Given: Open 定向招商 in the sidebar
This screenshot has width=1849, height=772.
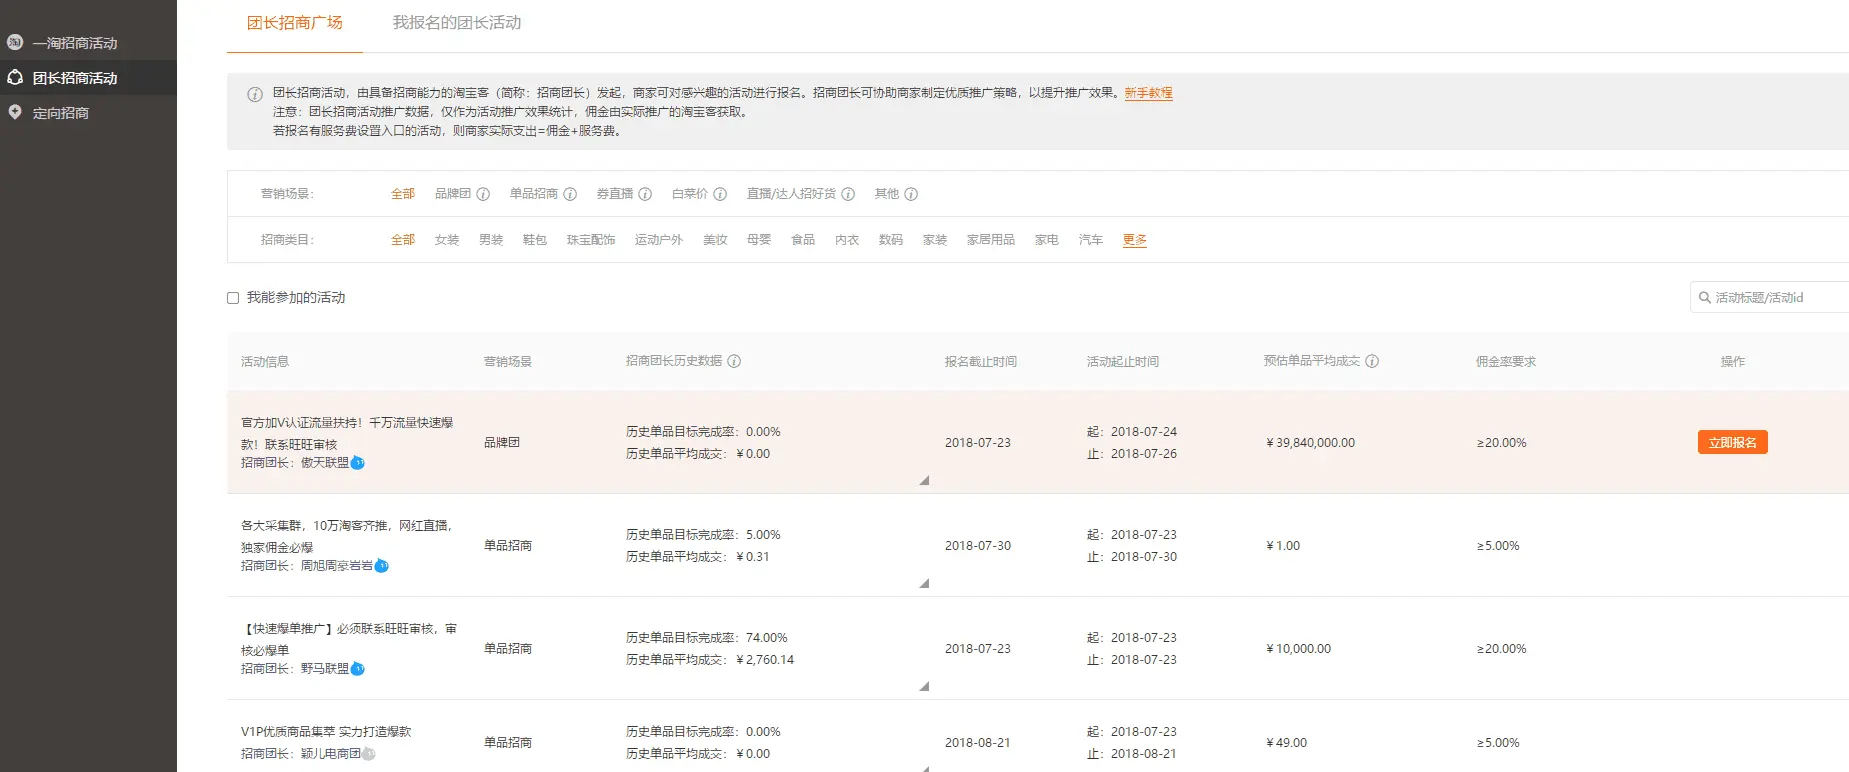Looking at the screenshot, I should (61, 113).
